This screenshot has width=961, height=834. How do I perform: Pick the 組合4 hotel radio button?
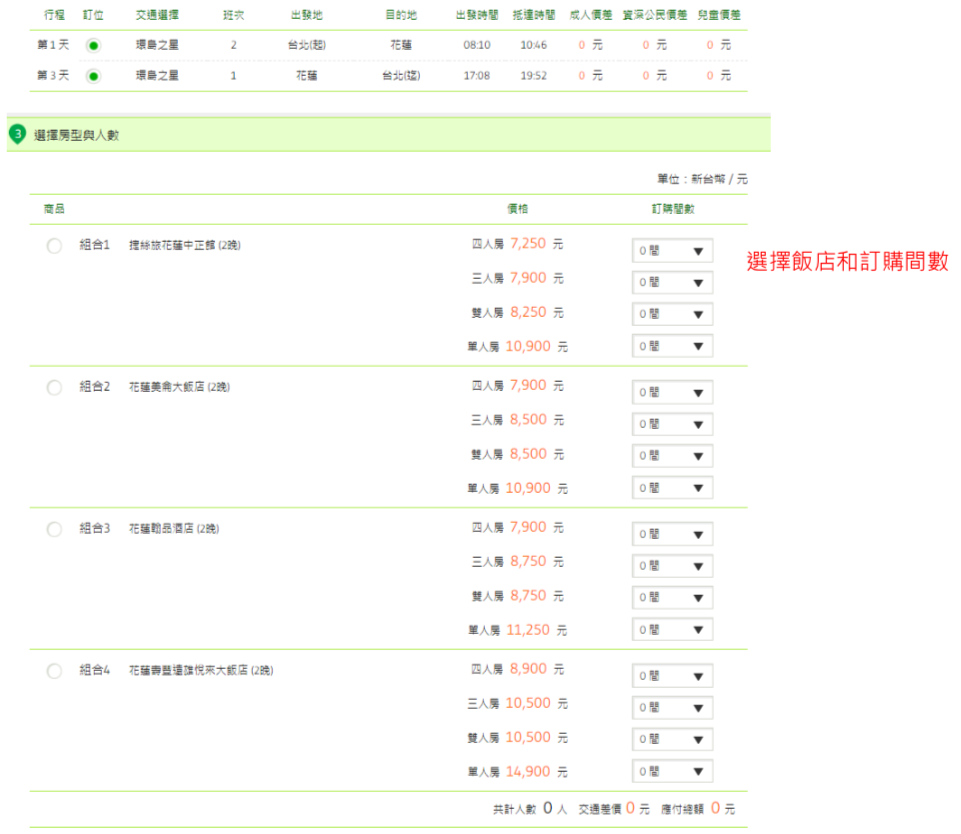[x=54, y=671]
